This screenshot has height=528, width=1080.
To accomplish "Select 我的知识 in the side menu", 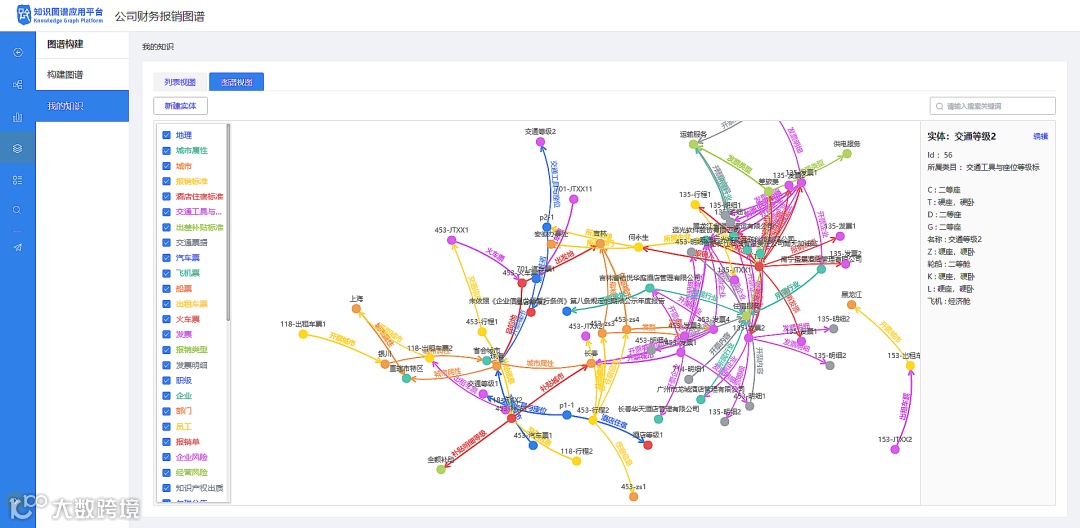I will [x=83, y=106].
